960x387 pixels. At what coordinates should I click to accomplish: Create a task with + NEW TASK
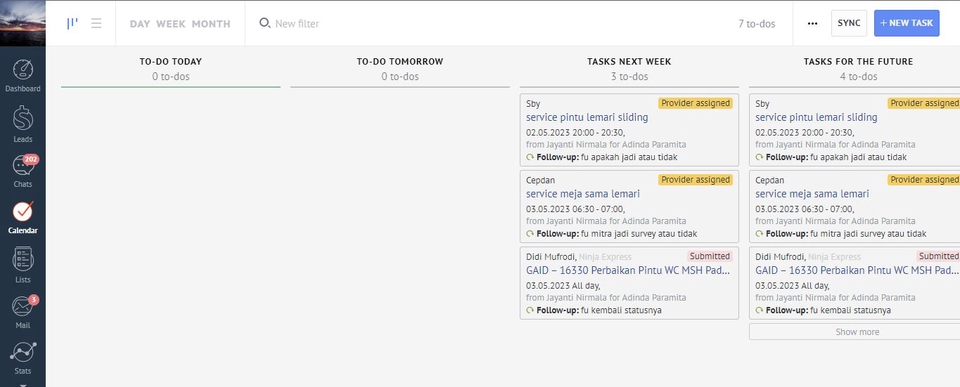(x=907, y=23)
